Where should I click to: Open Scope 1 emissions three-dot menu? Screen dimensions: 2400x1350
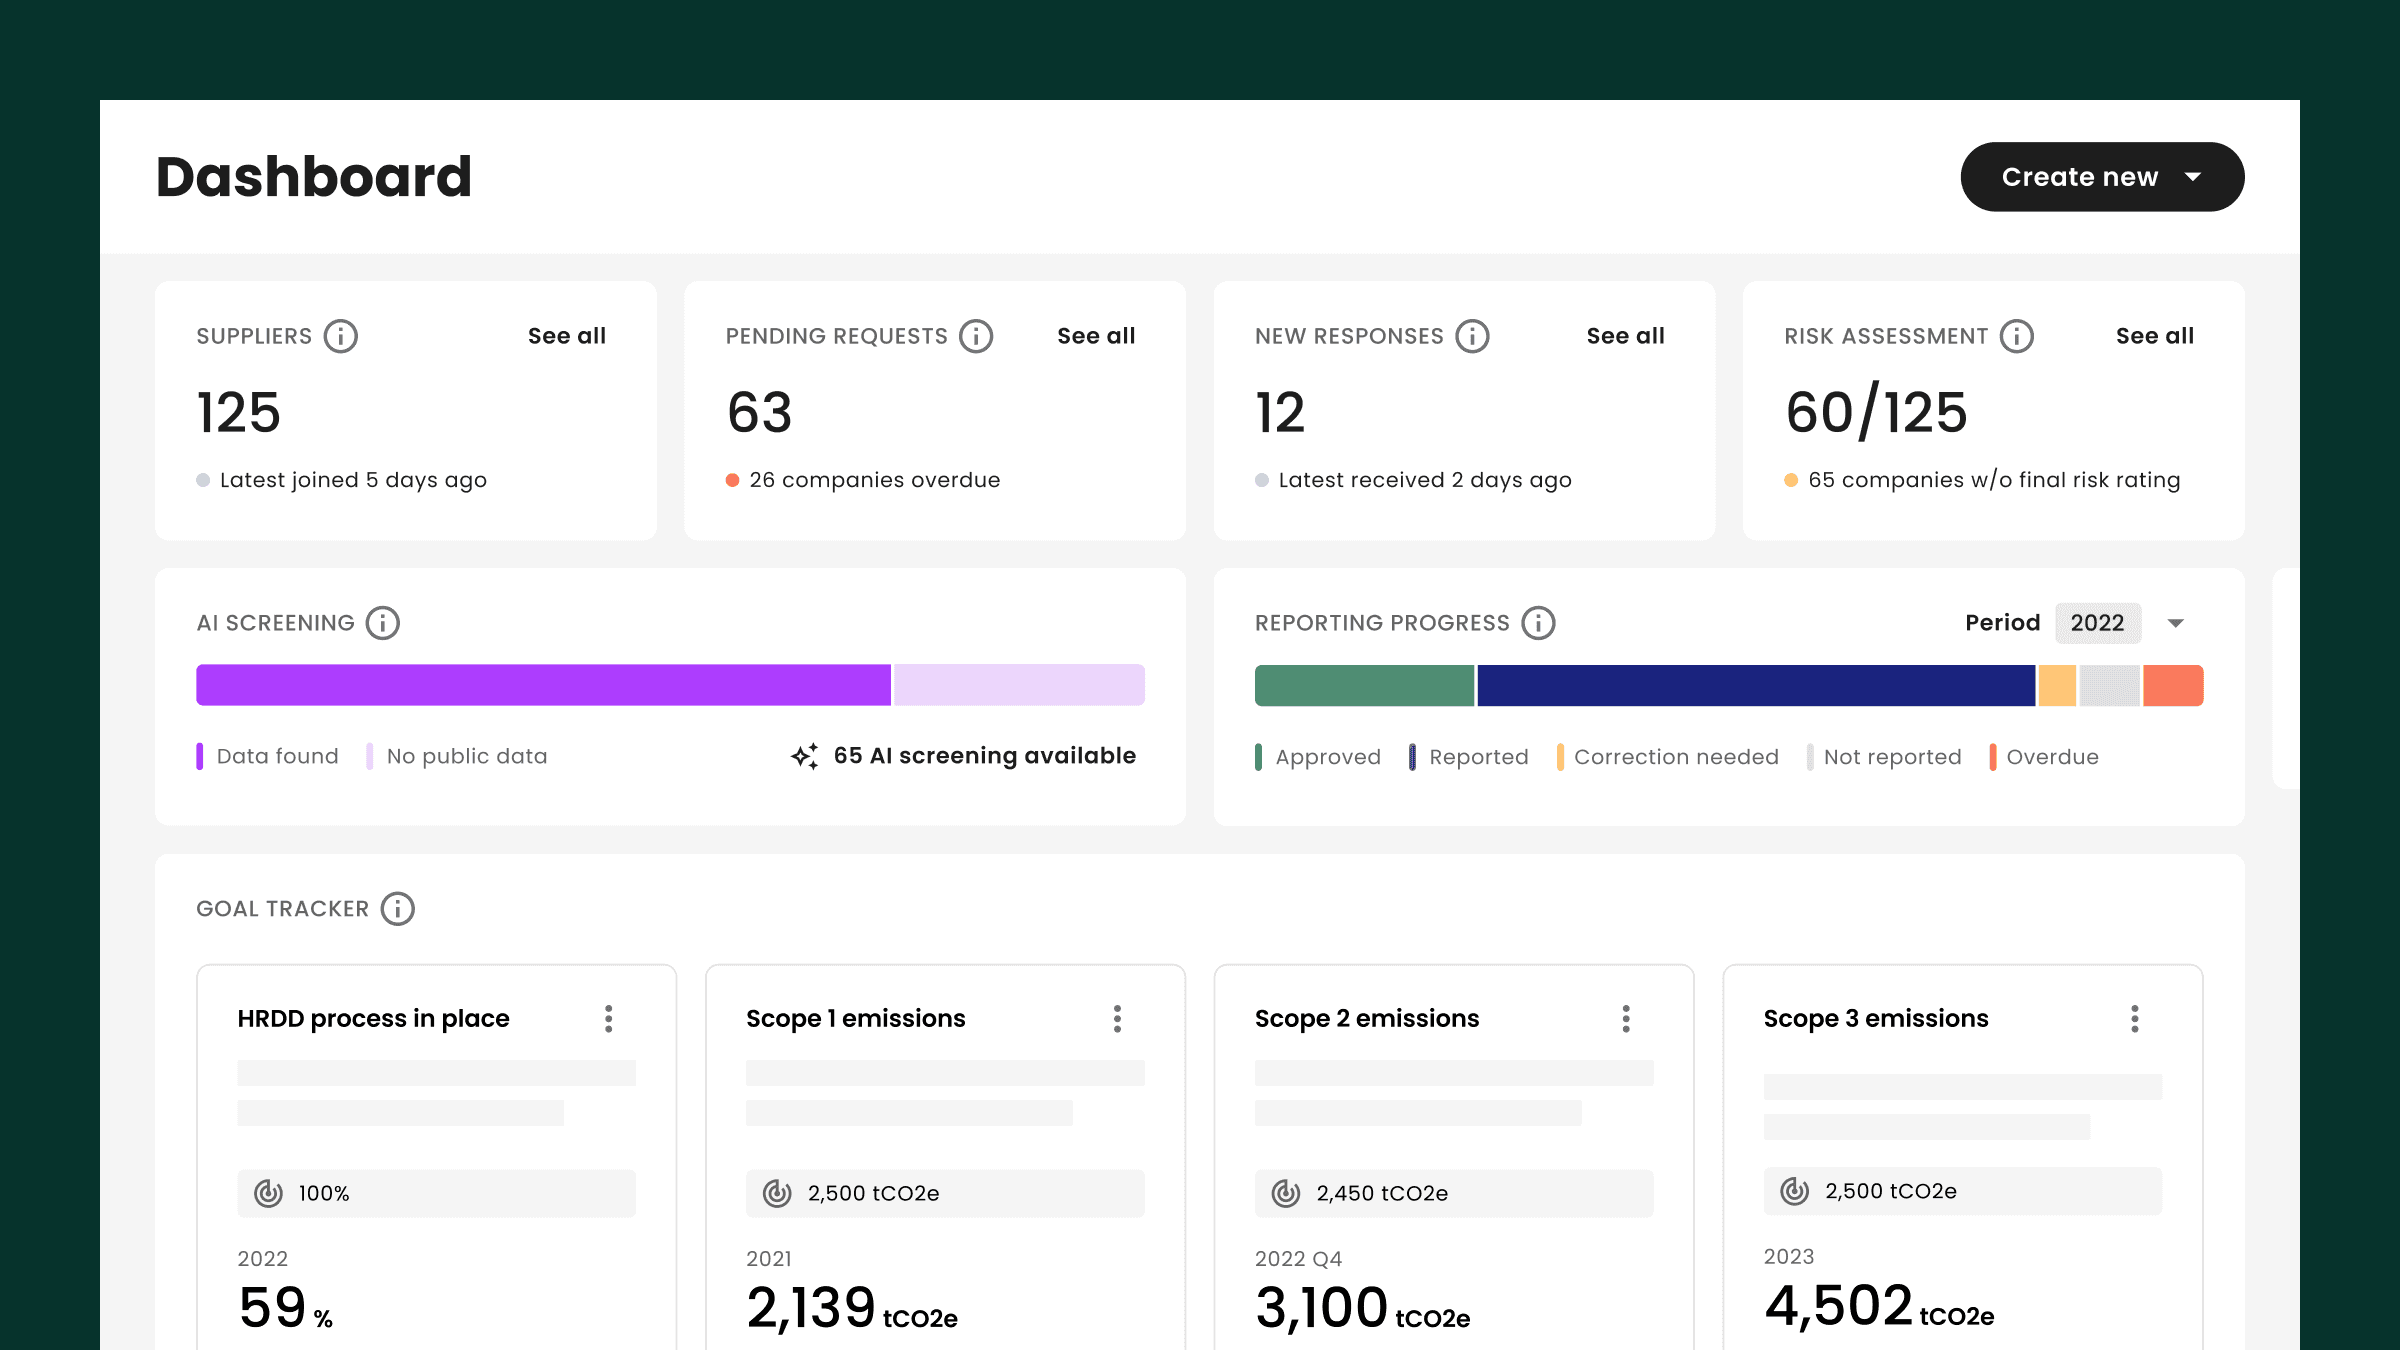(x=1117, y=1019)
